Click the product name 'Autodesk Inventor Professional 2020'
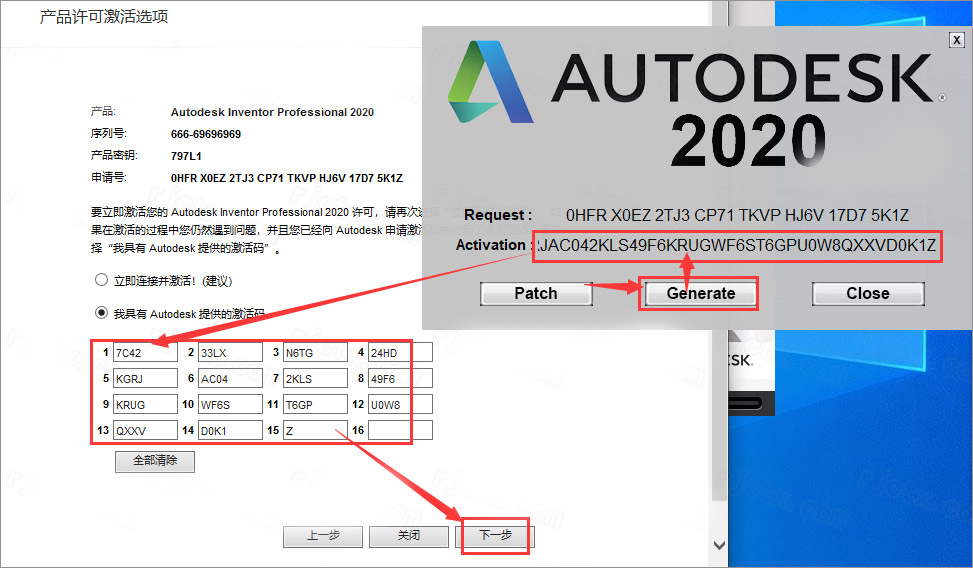The image size is (973, 568). point(272,112)
